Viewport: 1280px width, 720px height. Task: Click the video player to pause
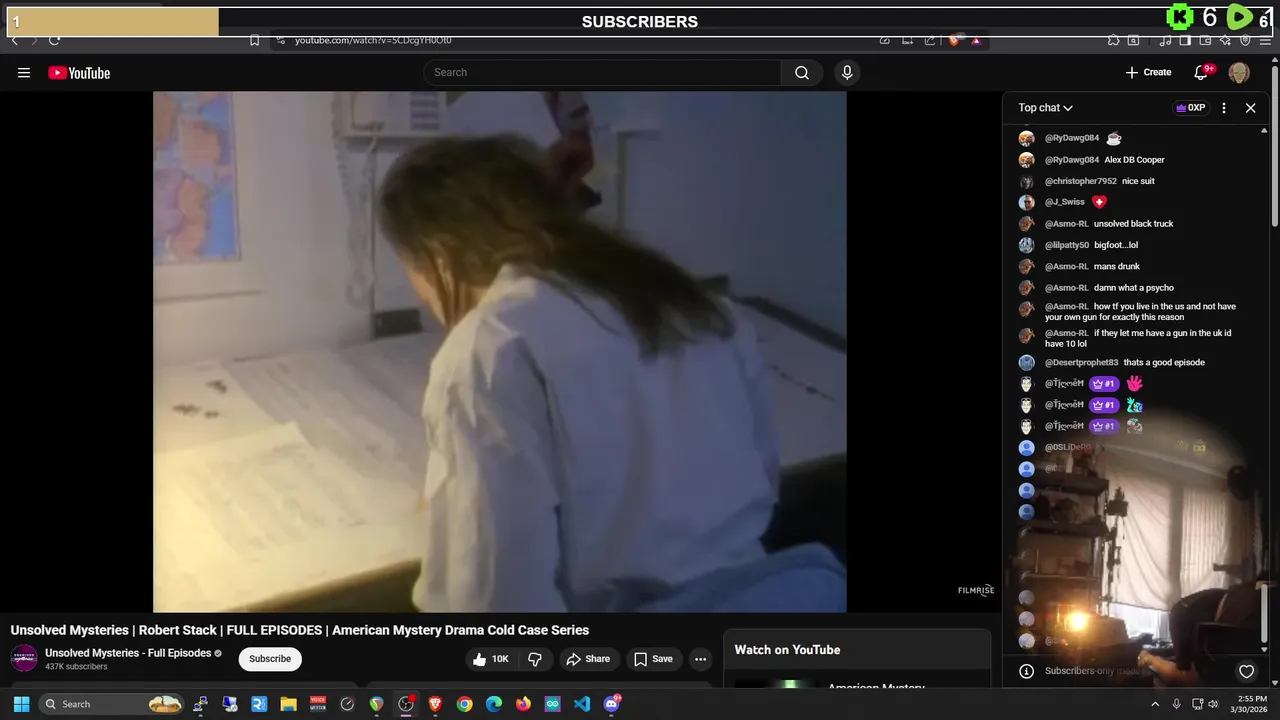pyautogui.click(x=499, y=351)
